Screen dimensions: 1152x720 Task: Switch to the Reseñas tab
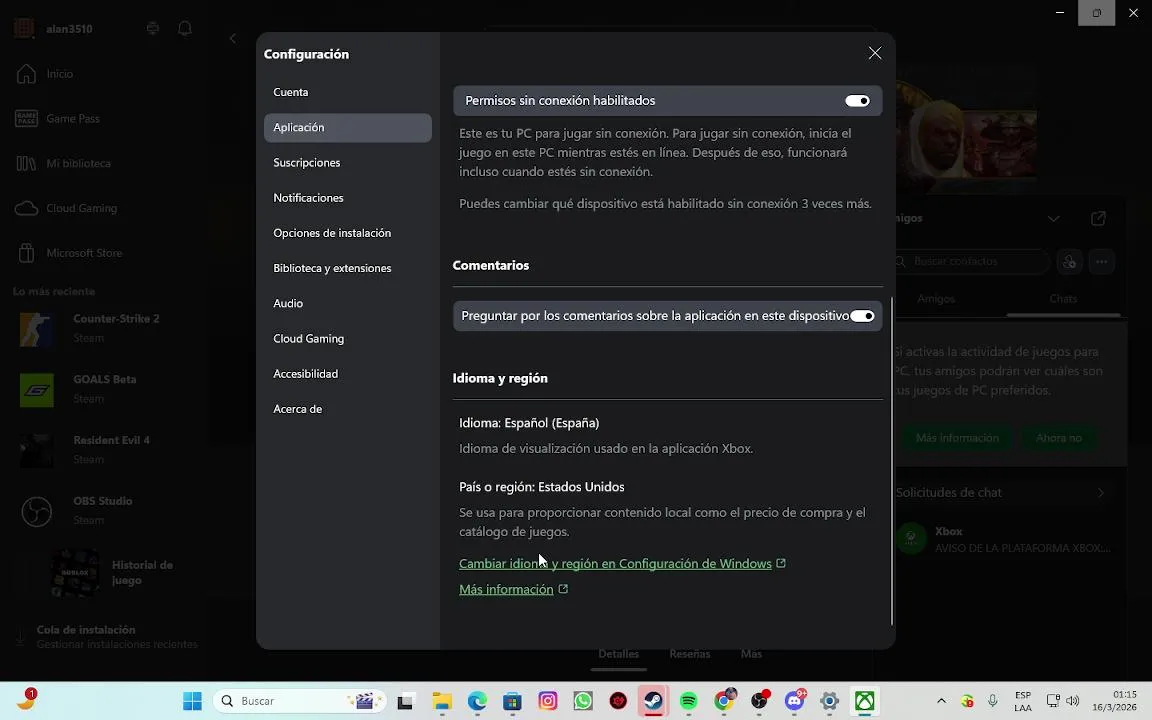pos(690,654)
